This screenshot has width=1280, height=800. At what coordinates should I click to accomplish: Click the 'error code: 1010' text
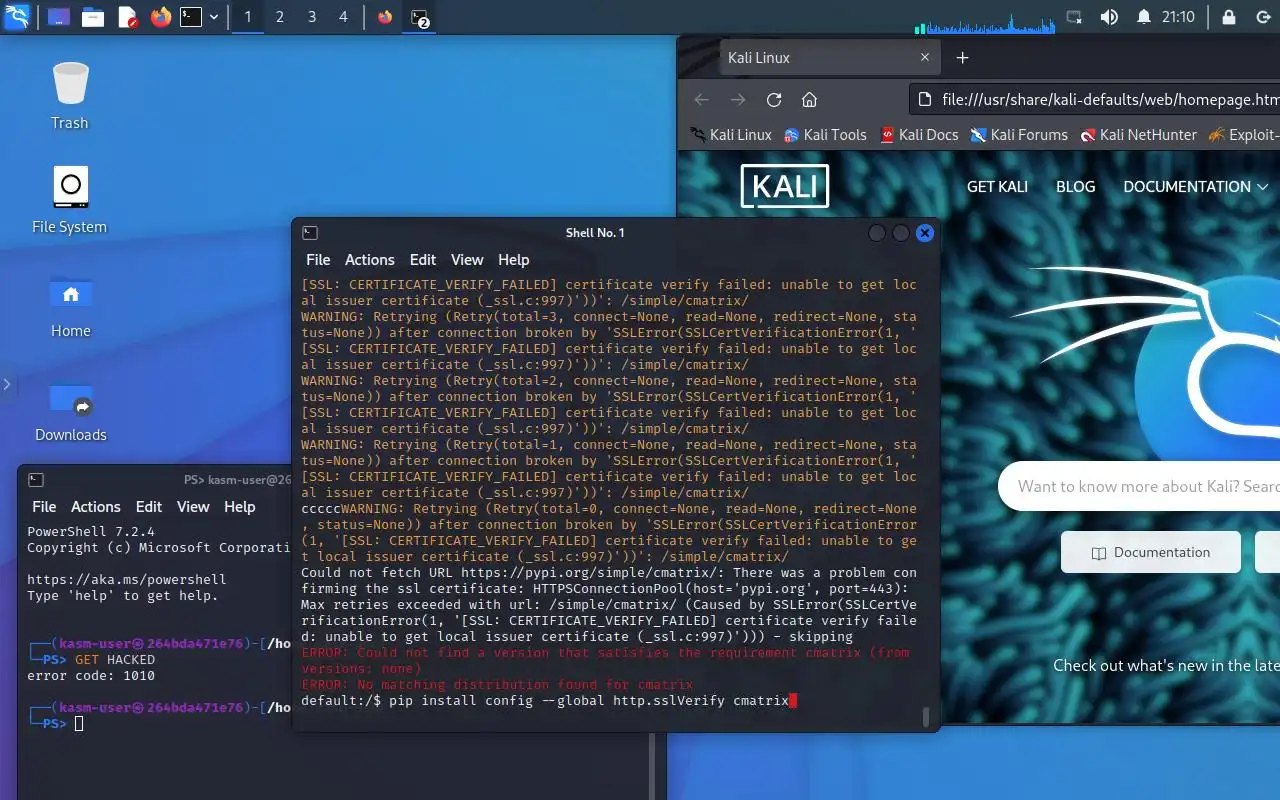[91, 676]
